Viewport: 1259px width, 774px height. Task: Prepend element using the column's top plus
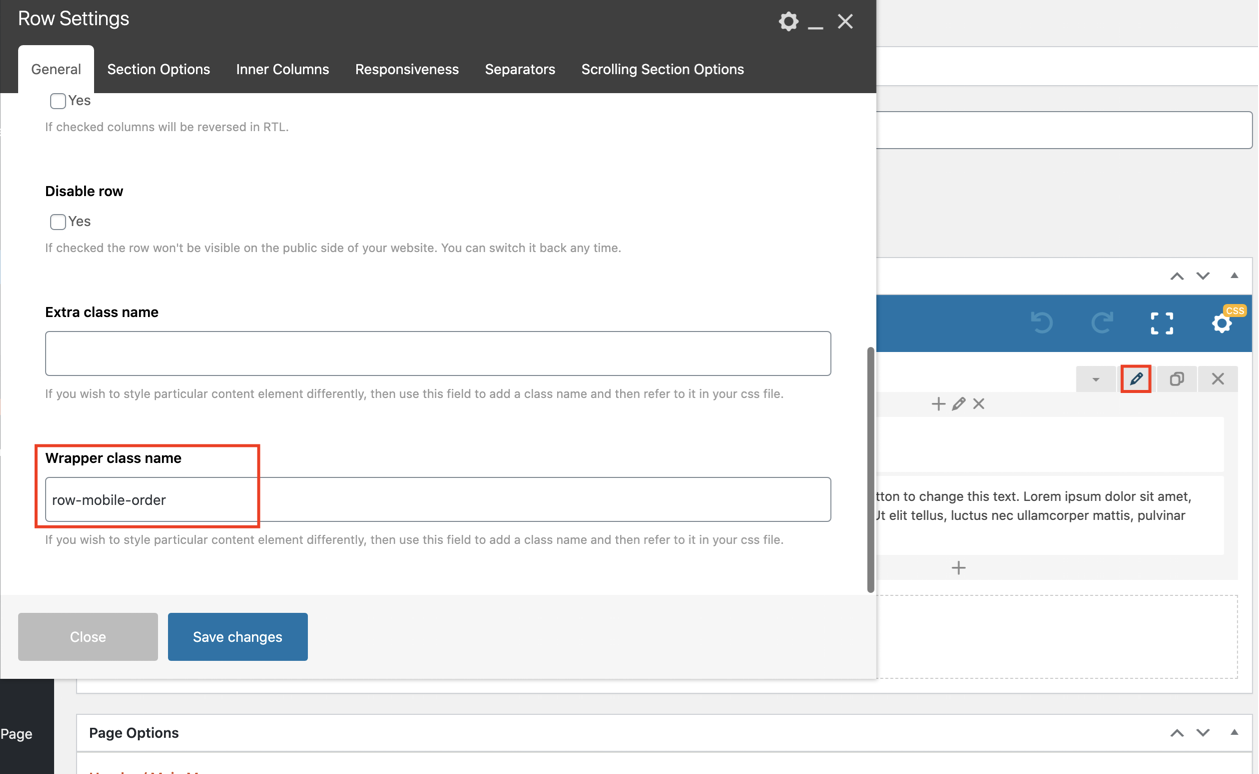coord(938,404)
